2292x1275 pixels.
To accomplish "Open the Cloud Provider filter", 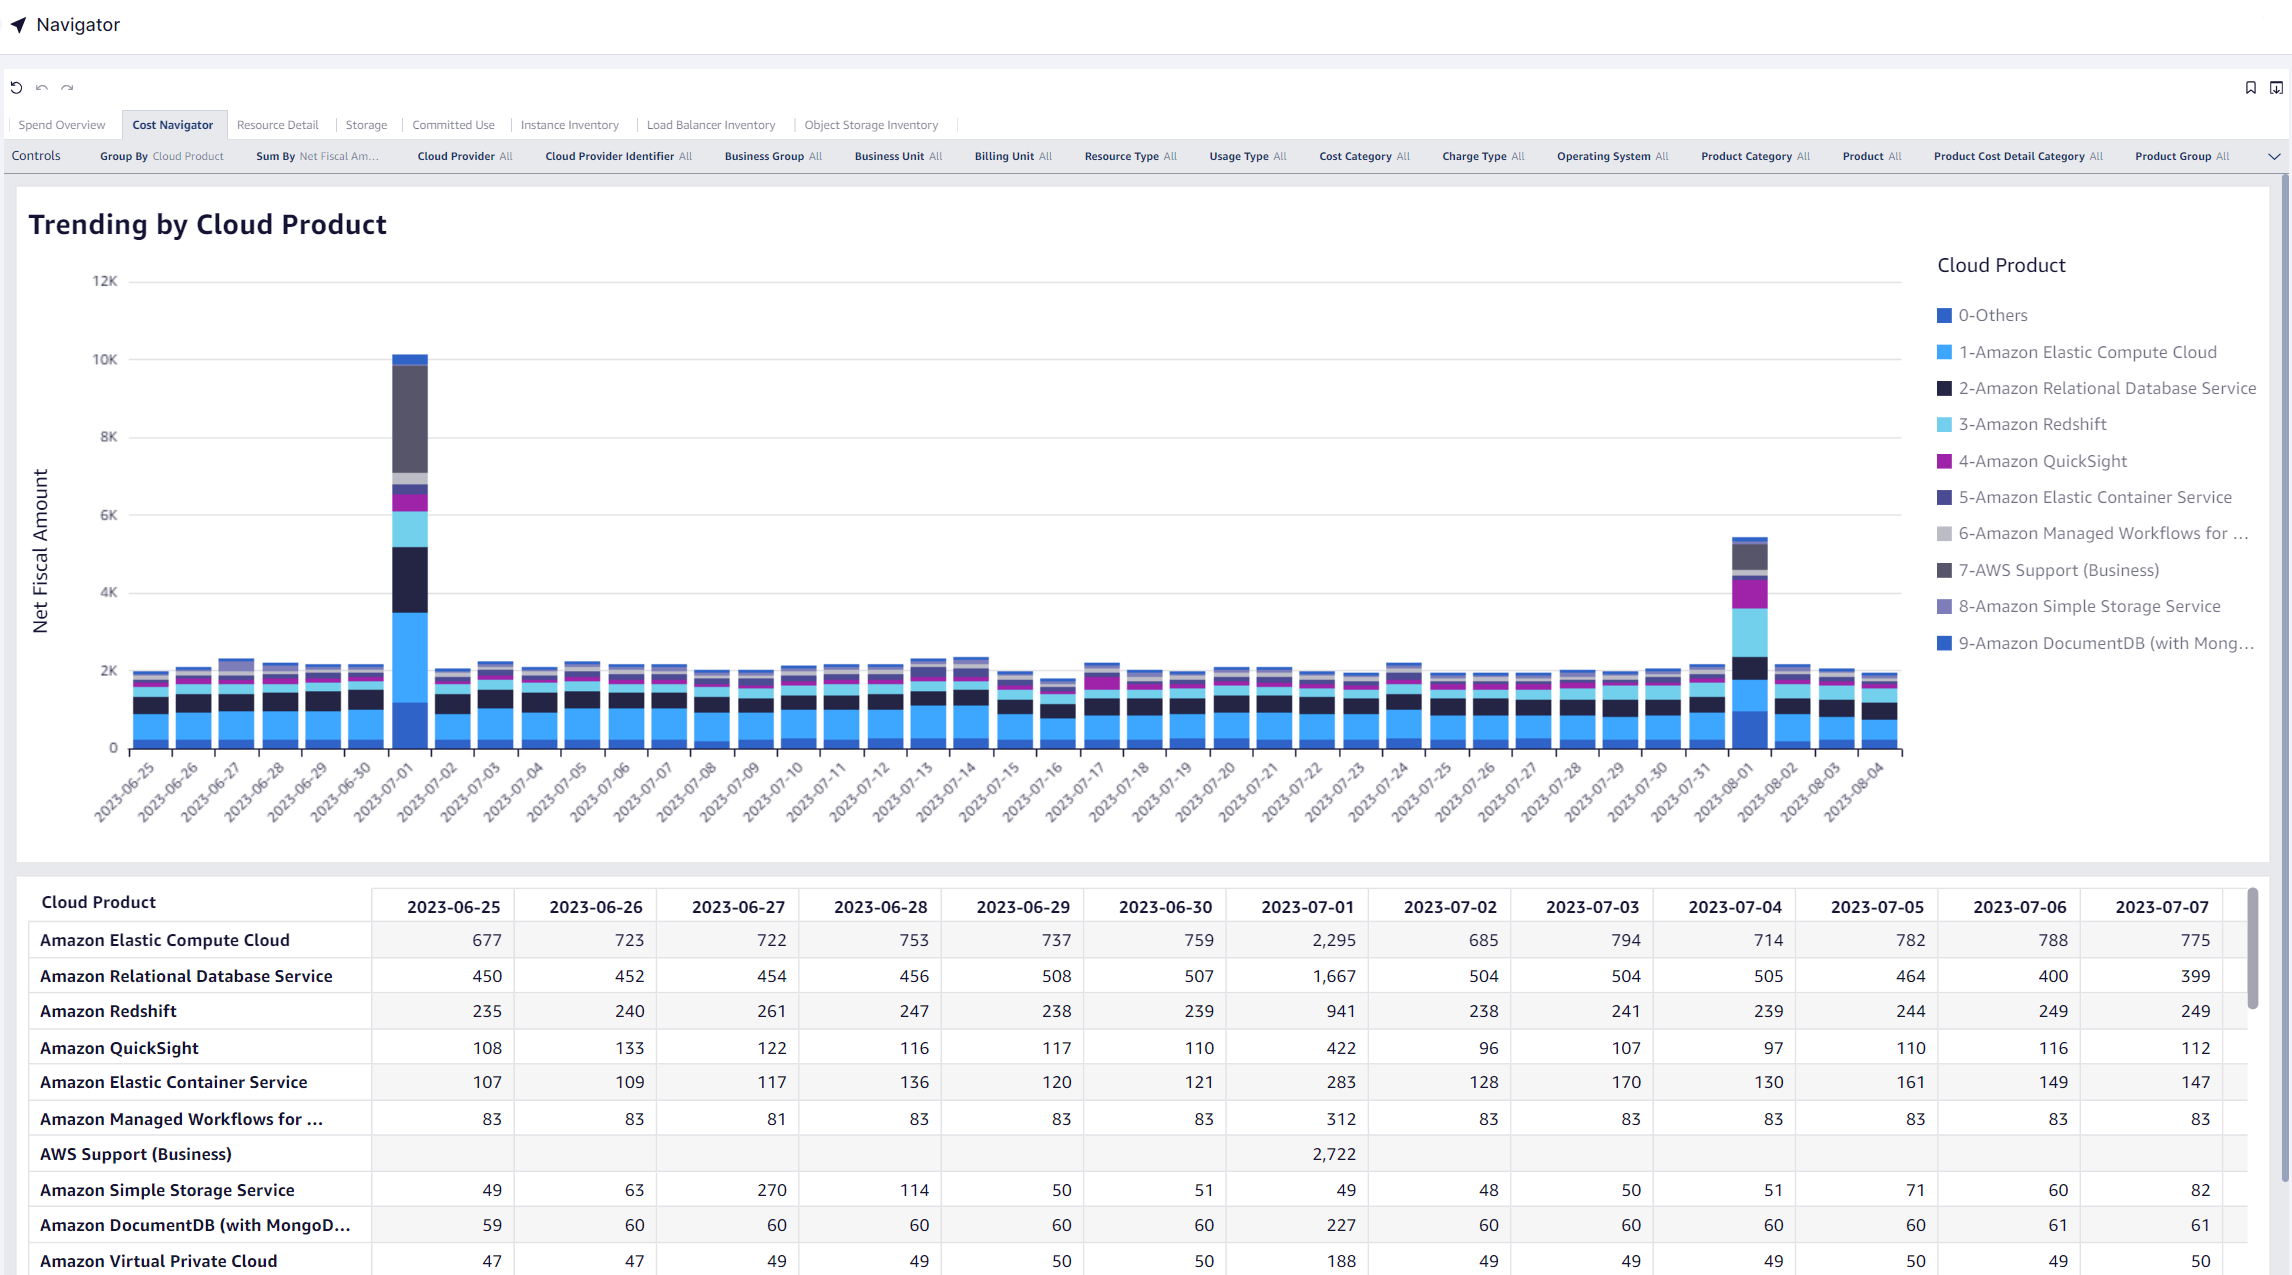I will point(465,156).
